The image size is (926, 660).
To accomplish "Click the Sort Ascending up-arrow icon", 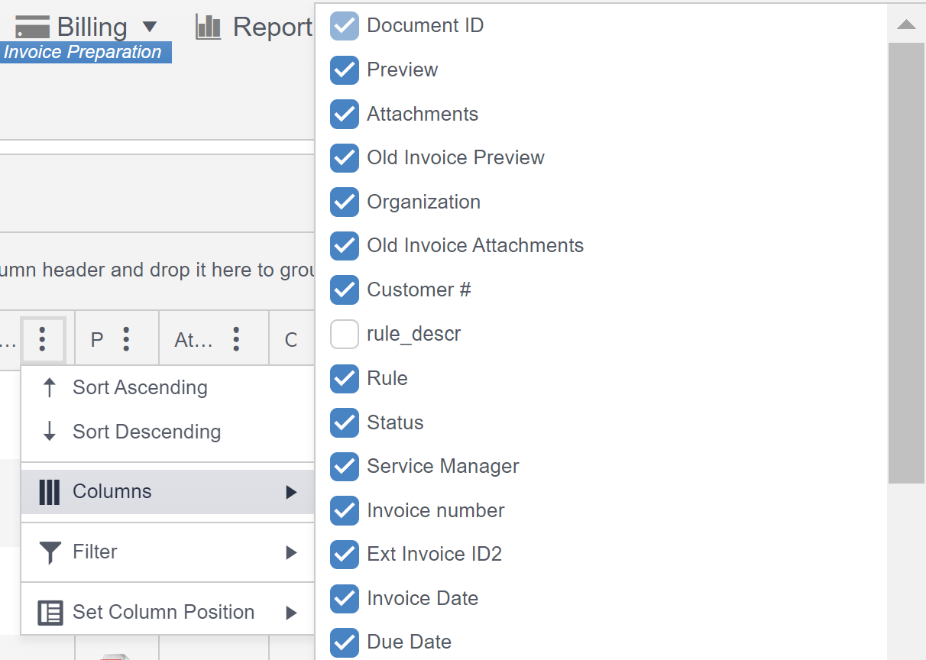I will point(50,388).
